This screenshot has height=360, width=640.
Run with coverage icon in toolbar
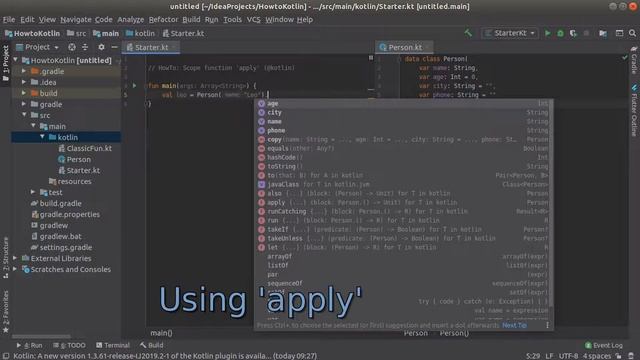point(573,33)
